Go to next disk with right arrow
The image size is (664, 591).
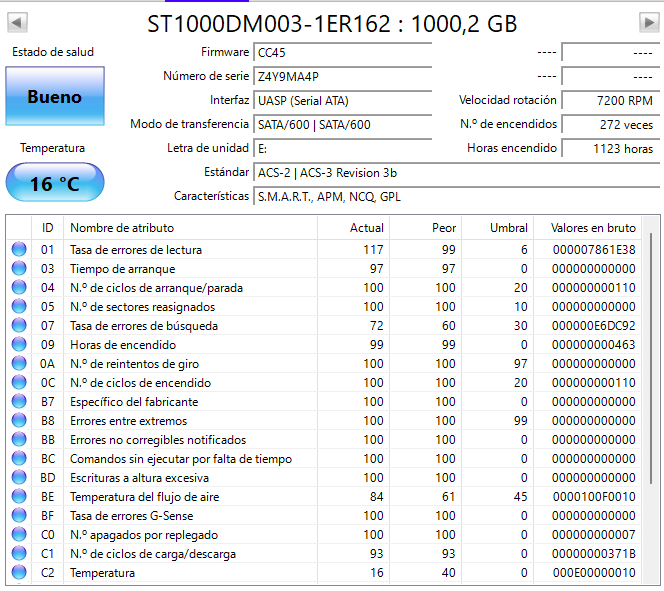click(649, 22)
